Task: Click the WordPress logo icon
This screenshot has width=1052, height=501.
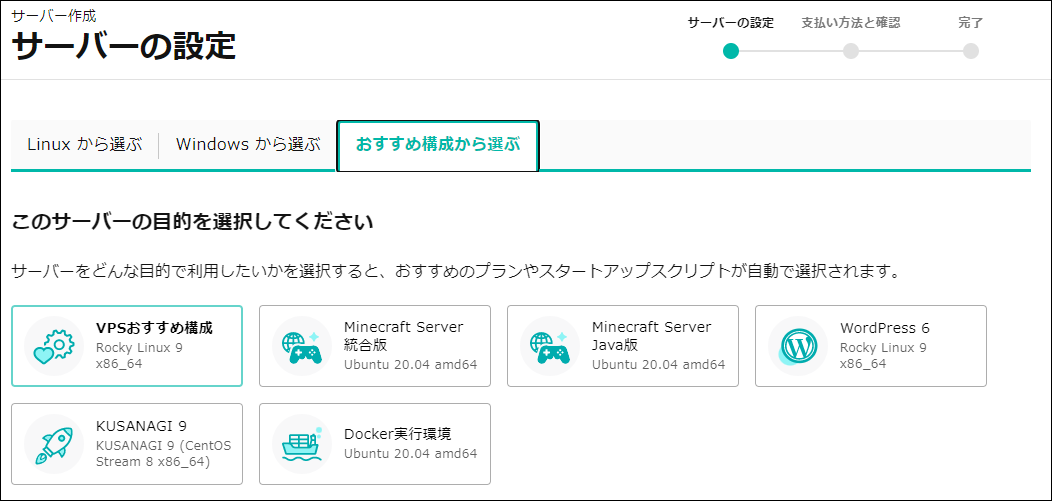Action: click(798, 346)
